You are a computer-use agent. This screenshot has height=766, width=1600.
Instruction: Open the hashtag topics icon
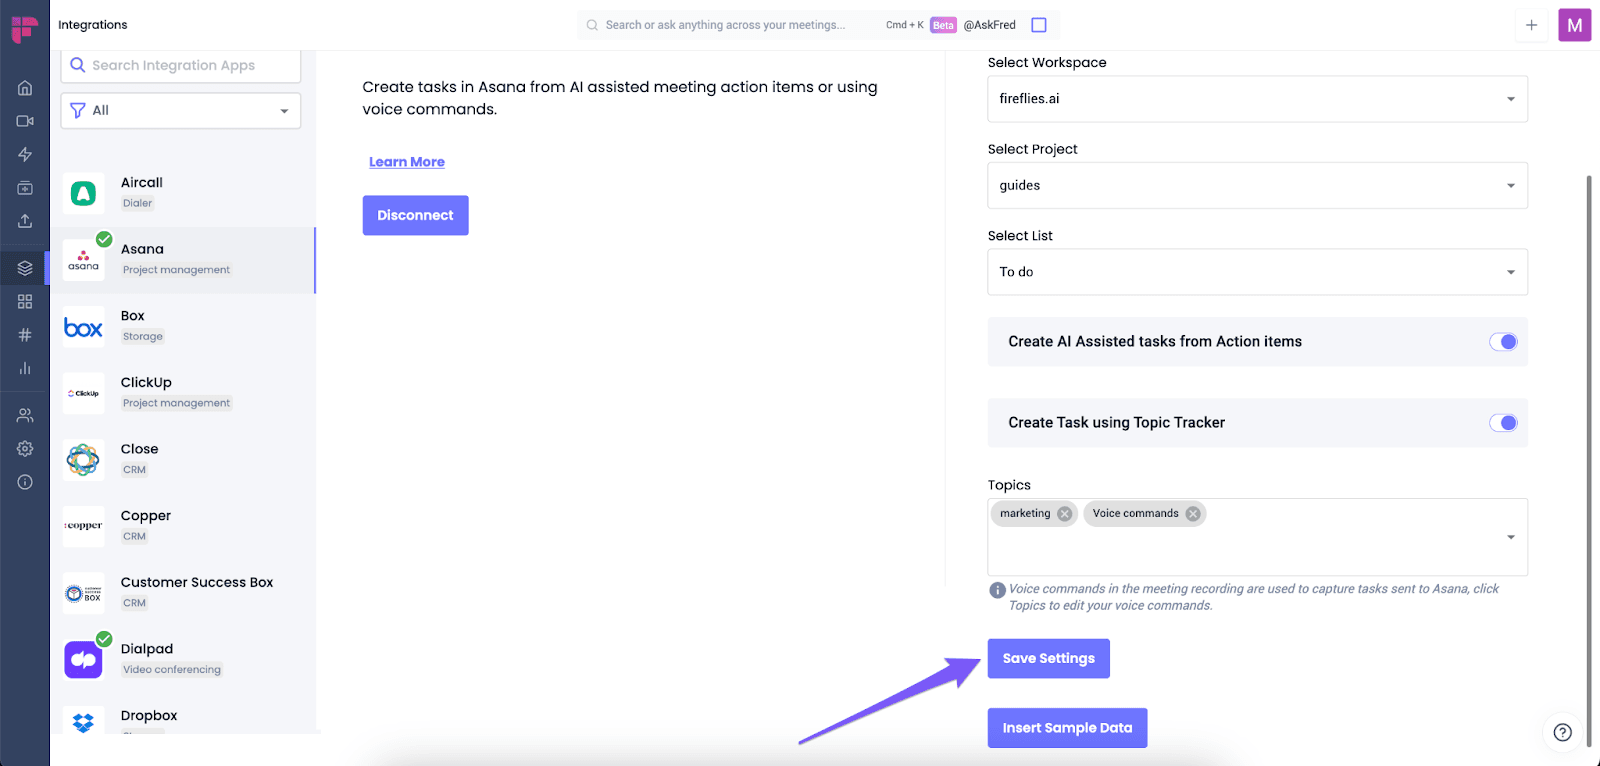click(25, 335)
